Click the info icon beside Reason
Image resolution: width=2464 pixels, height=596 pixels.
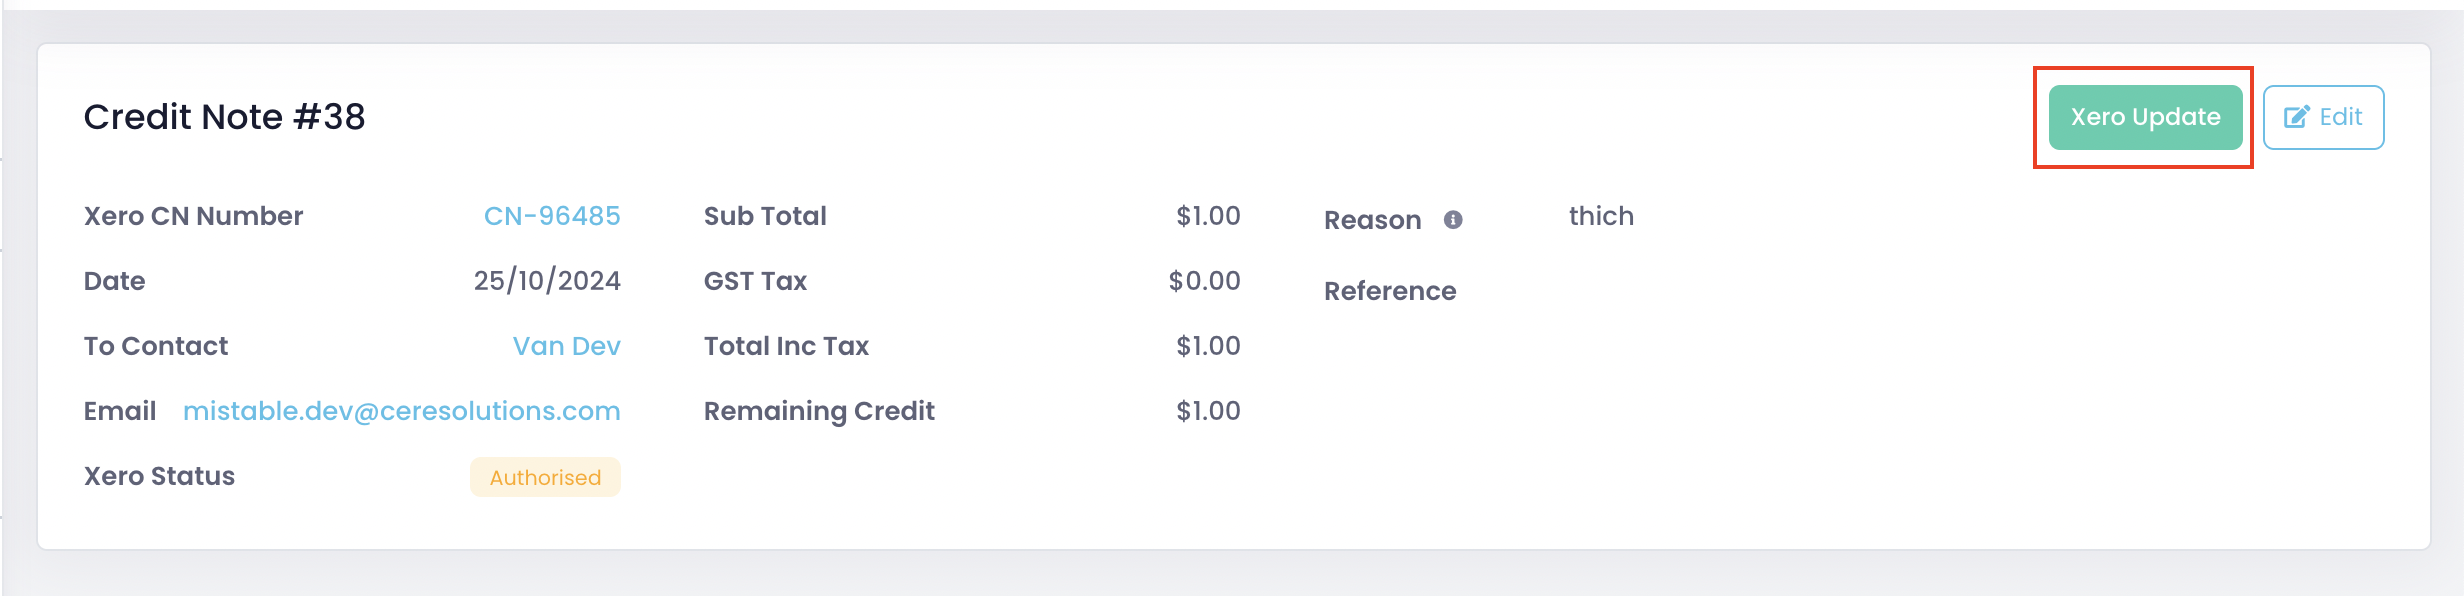point(1453,220)
